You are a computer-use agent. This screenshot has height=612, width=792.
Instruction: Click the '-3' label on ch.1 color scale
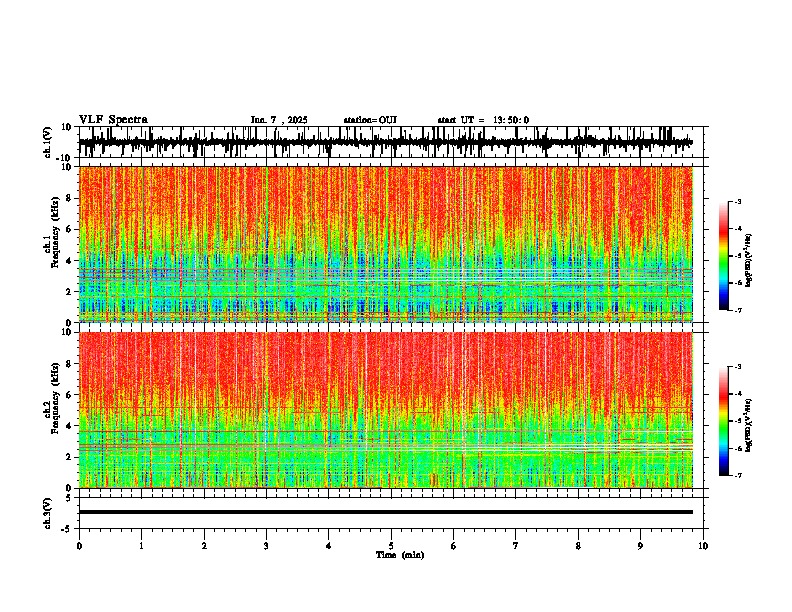click(738, 202)
